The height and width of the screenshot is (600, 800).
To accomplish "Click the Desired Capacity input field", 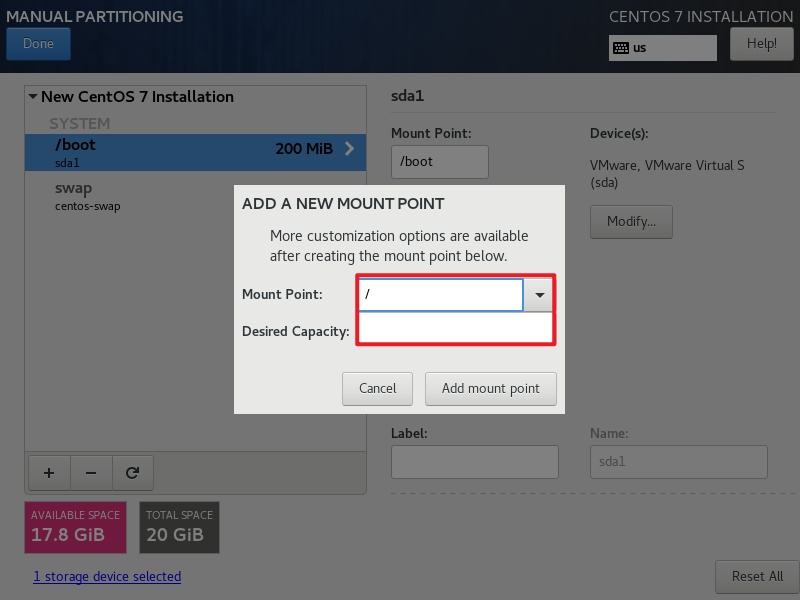I will pos(455,330).
